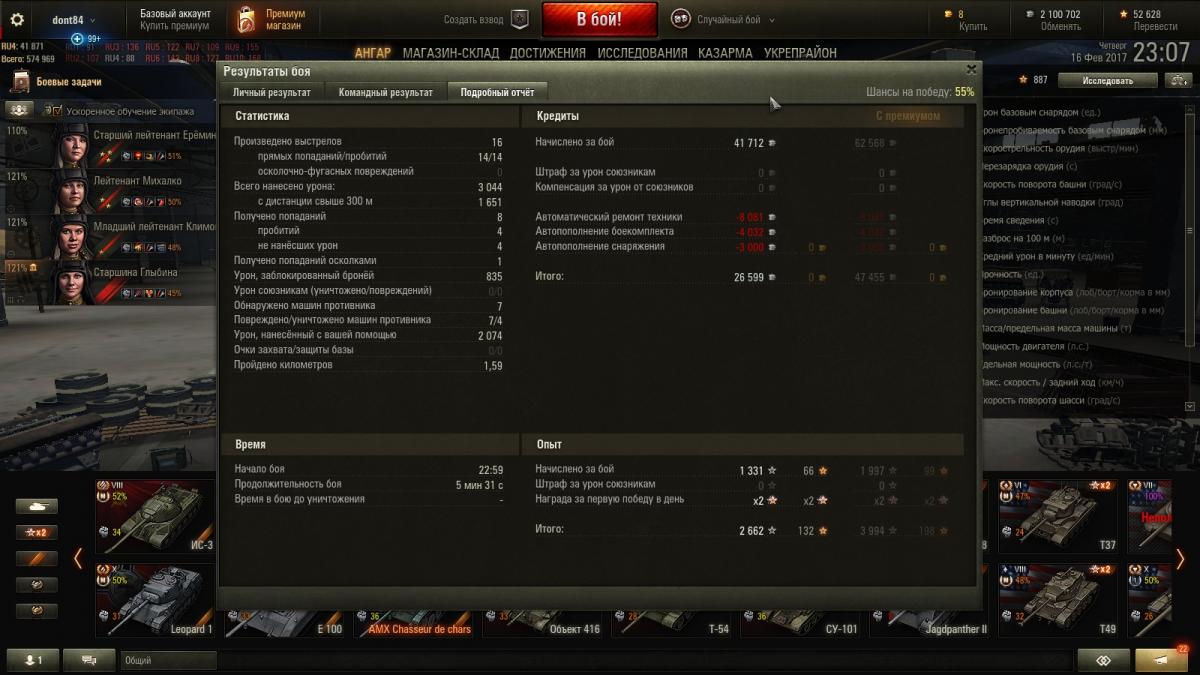Click the chat channels icon at bottom left
The image size is (1200, 675).
coord(89,660)
